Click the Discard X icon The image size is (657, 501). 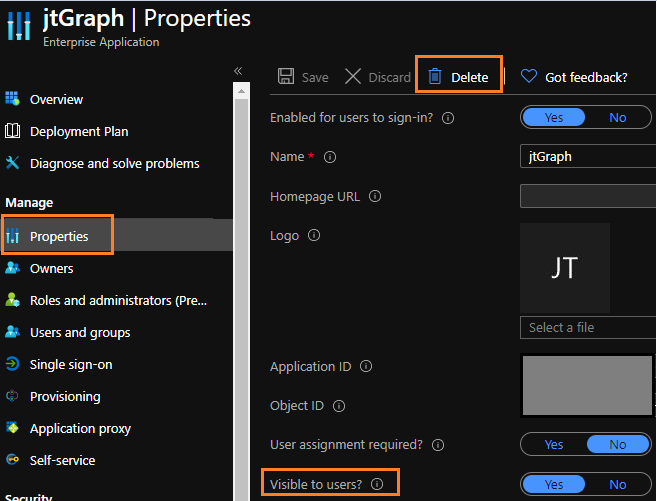353,77
